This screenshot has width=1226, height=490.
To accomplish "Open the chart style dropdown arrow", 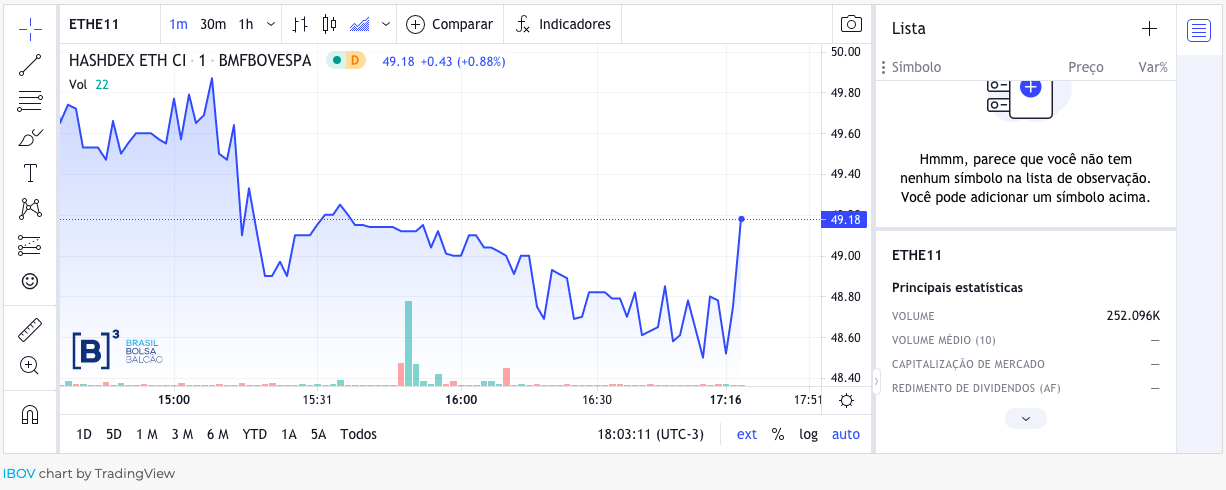I will click(x=386, y=24).
